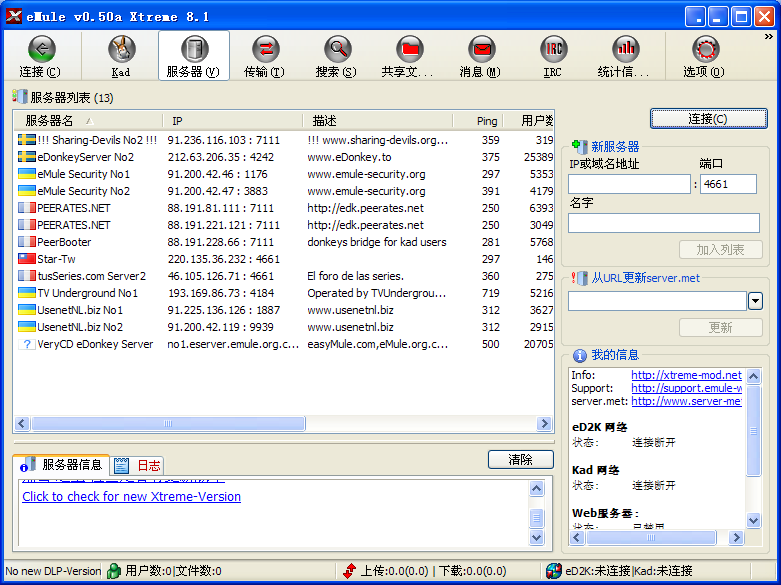Click the My Info (我的信息) icon
Viewport: 781px width, 585px height.
click(x=579, y=355)
